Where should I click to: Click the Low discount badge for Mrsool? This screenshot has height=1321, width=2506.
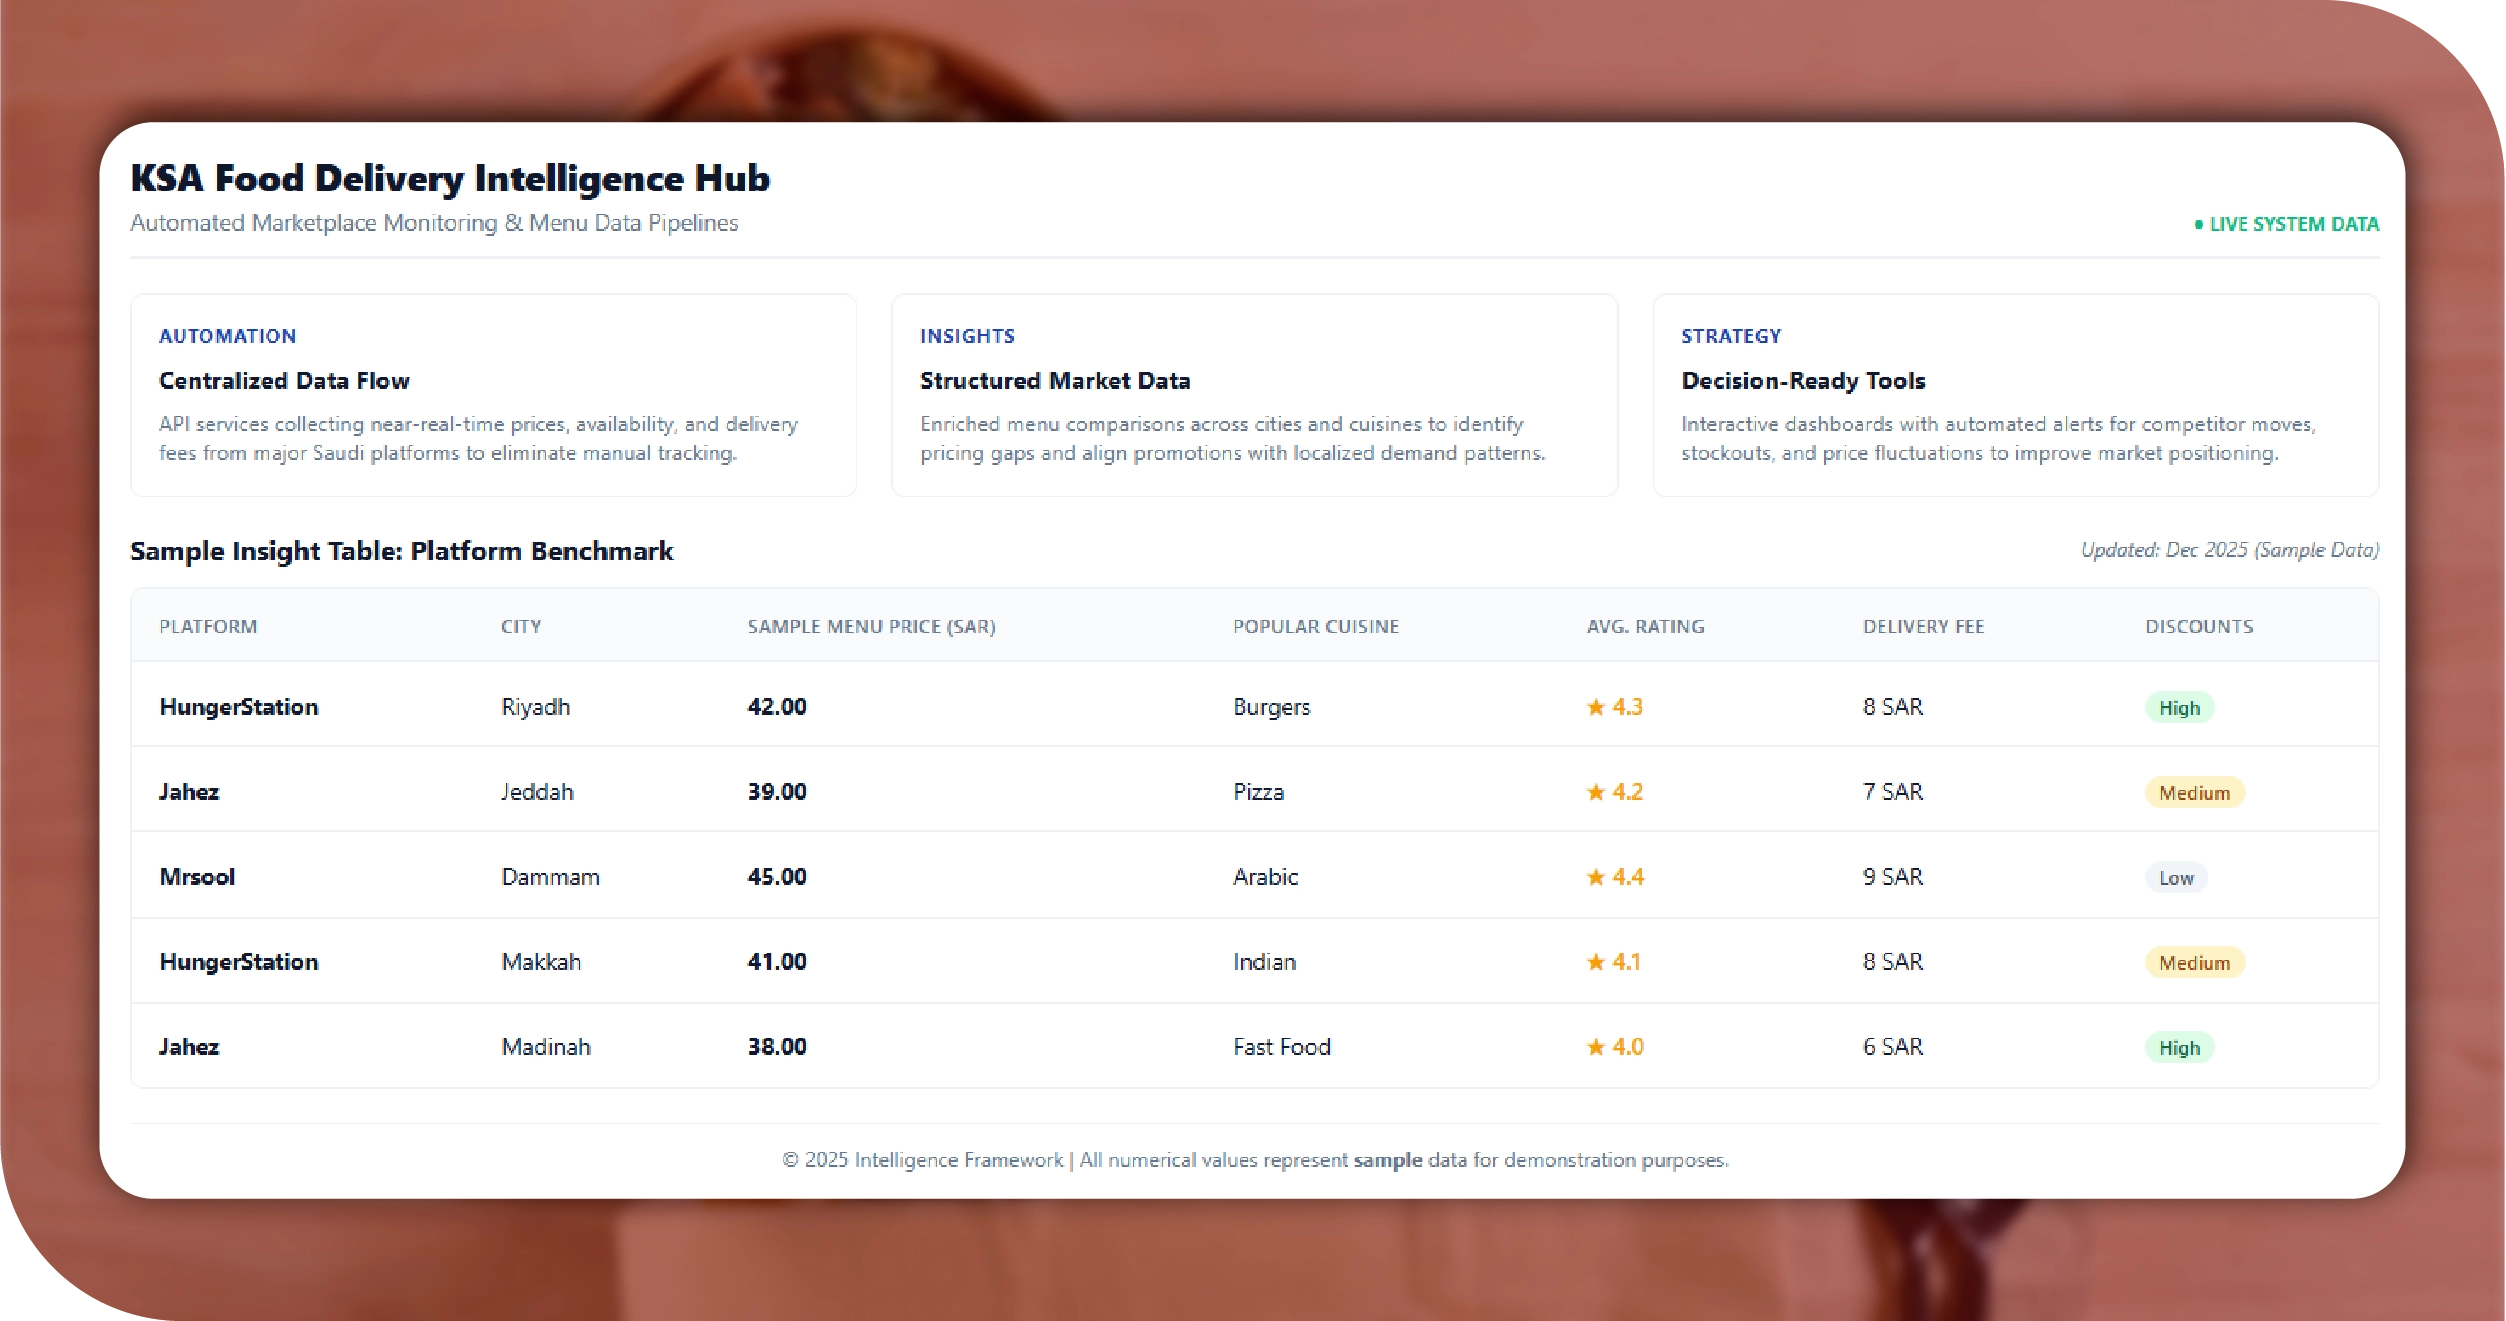point(2175,878)
